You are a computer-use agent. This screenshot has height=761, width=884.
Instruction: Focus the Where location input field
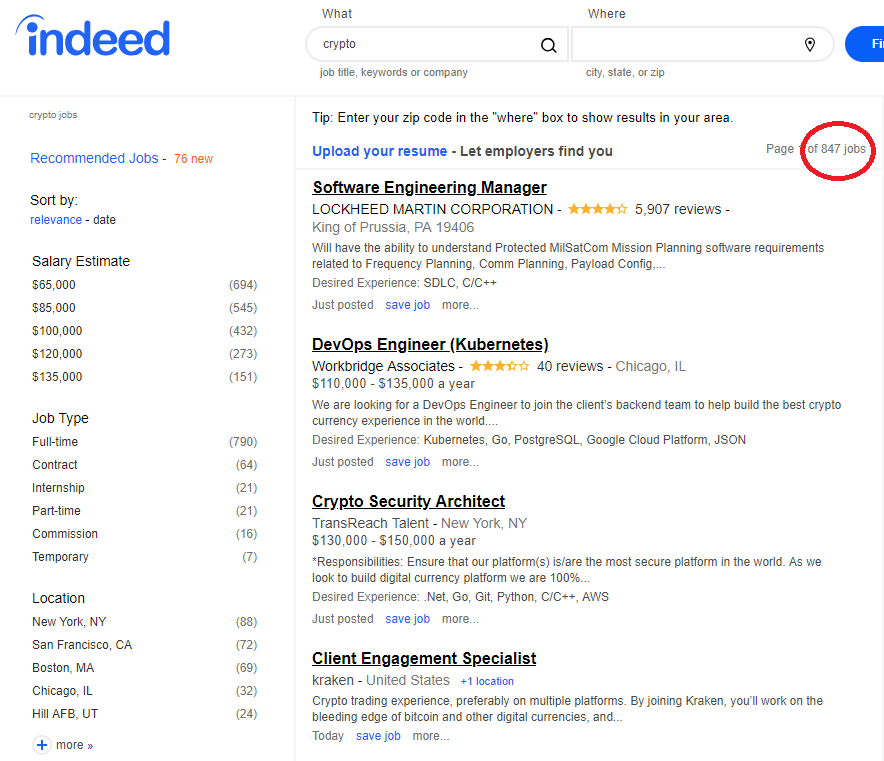click(x=702, y=44)
